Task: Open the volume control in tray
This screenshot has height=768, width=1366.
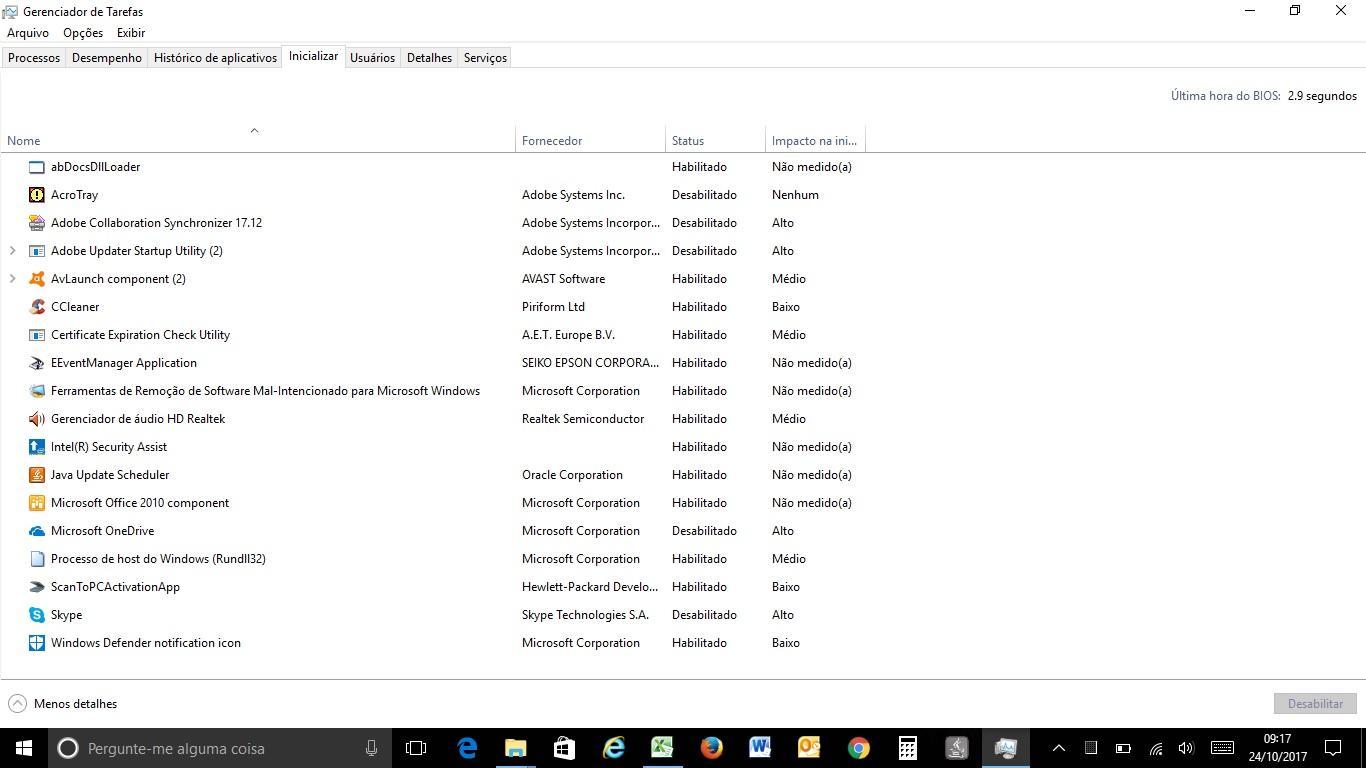Action: pyautogui.click(x=1186, y=748)
